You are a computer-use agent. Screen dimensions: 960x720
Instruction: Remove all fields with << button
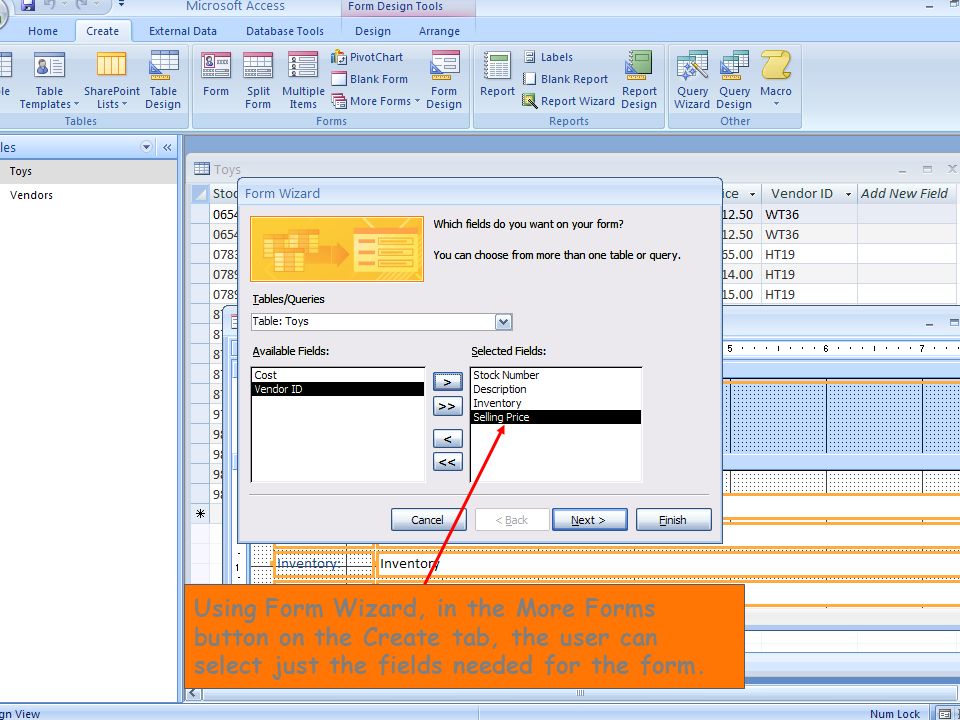(x=448, y=462)
